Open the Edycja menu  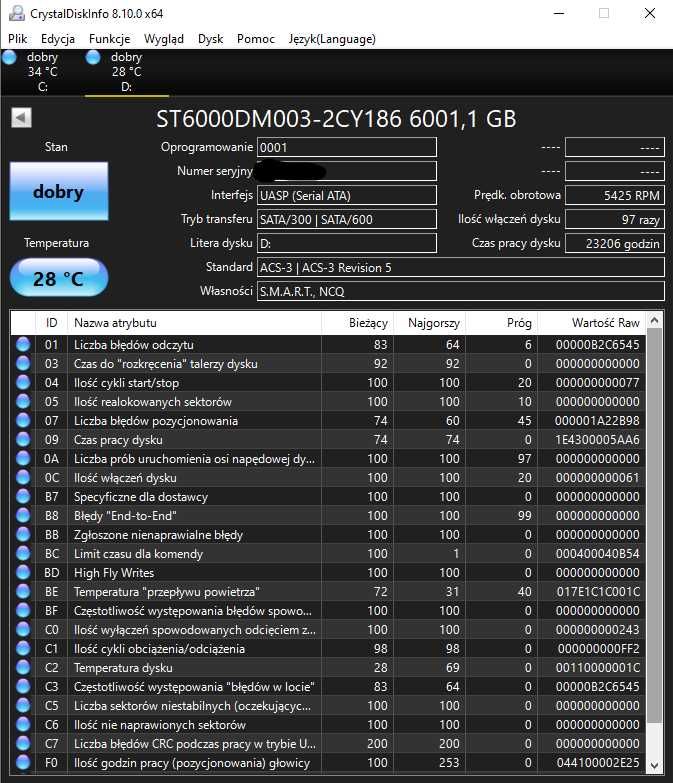coord(58,39)
